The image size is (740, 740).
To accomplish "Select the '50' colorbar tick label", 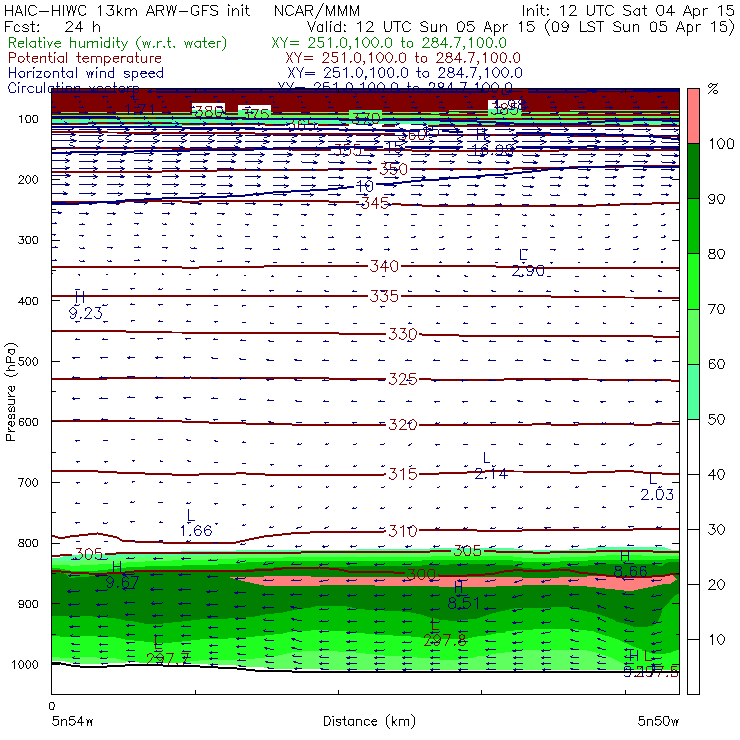I will 716,420.
